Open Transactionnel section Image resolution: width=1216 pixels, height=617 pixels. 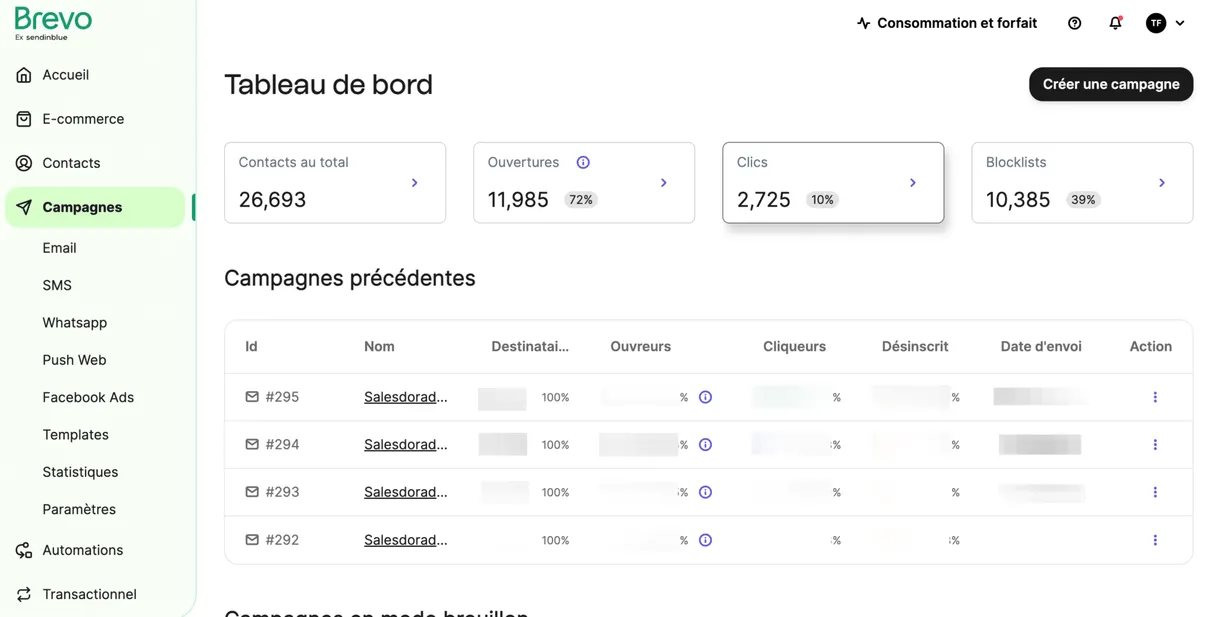pyautogui.click(x=89, y=594)
